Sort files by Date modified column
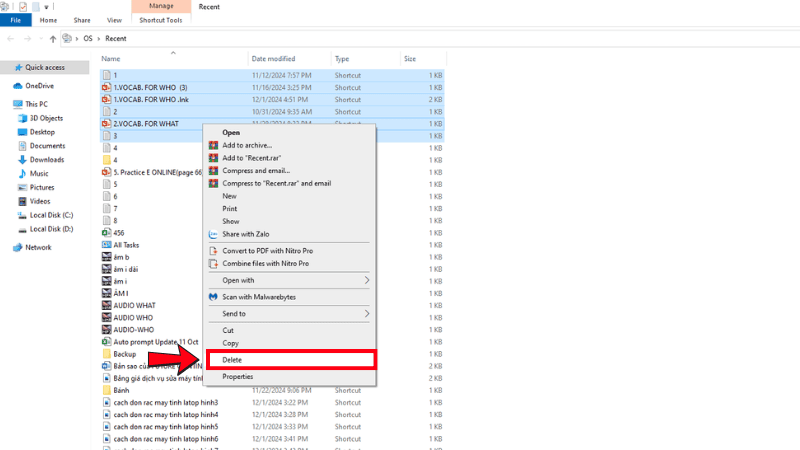This screenshot has height=450, width=800. (273, 59)
